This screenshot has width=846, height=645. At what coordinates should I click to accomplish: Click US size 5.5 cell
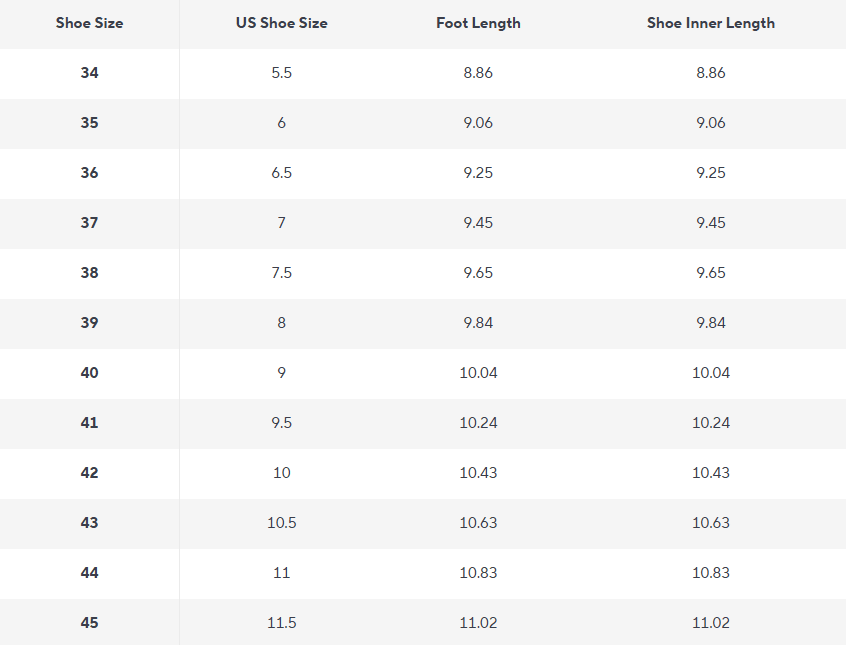282,73
